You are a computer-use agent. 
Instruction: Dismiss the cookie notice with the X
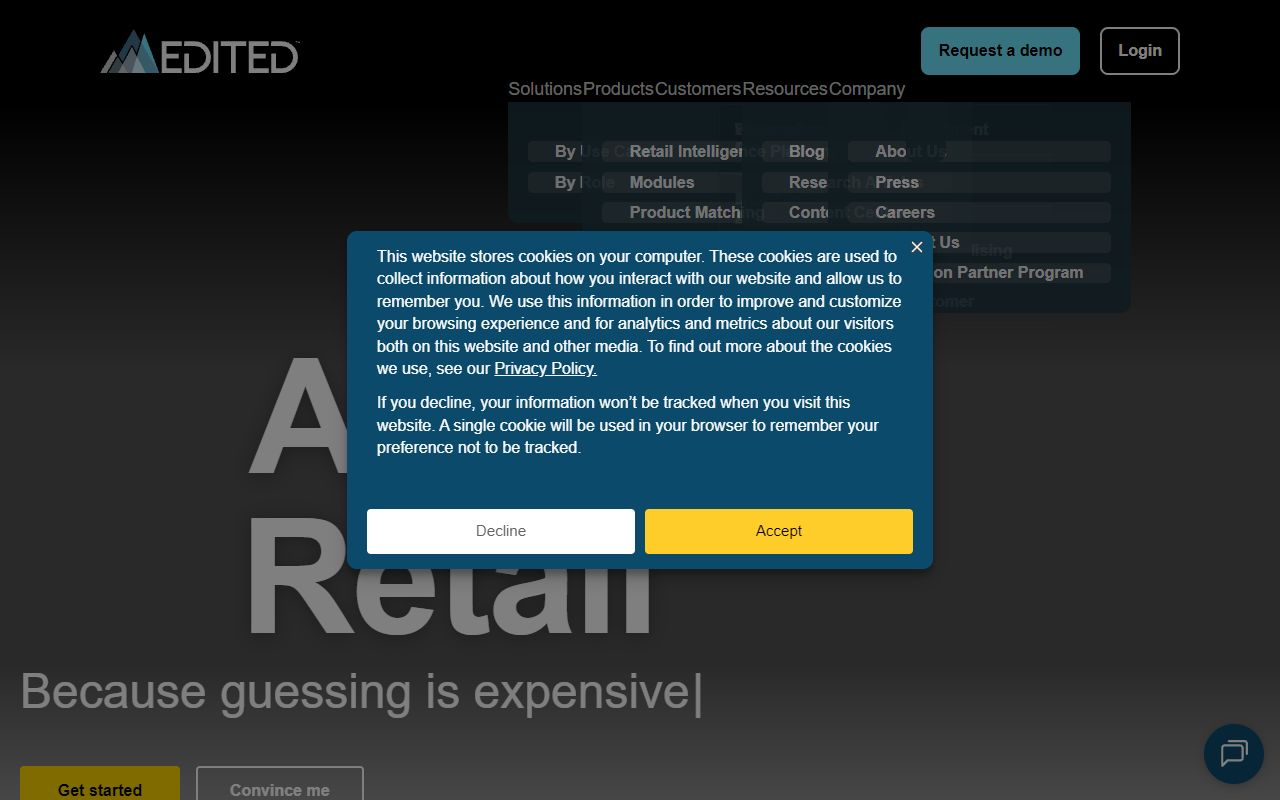(916, 247)
